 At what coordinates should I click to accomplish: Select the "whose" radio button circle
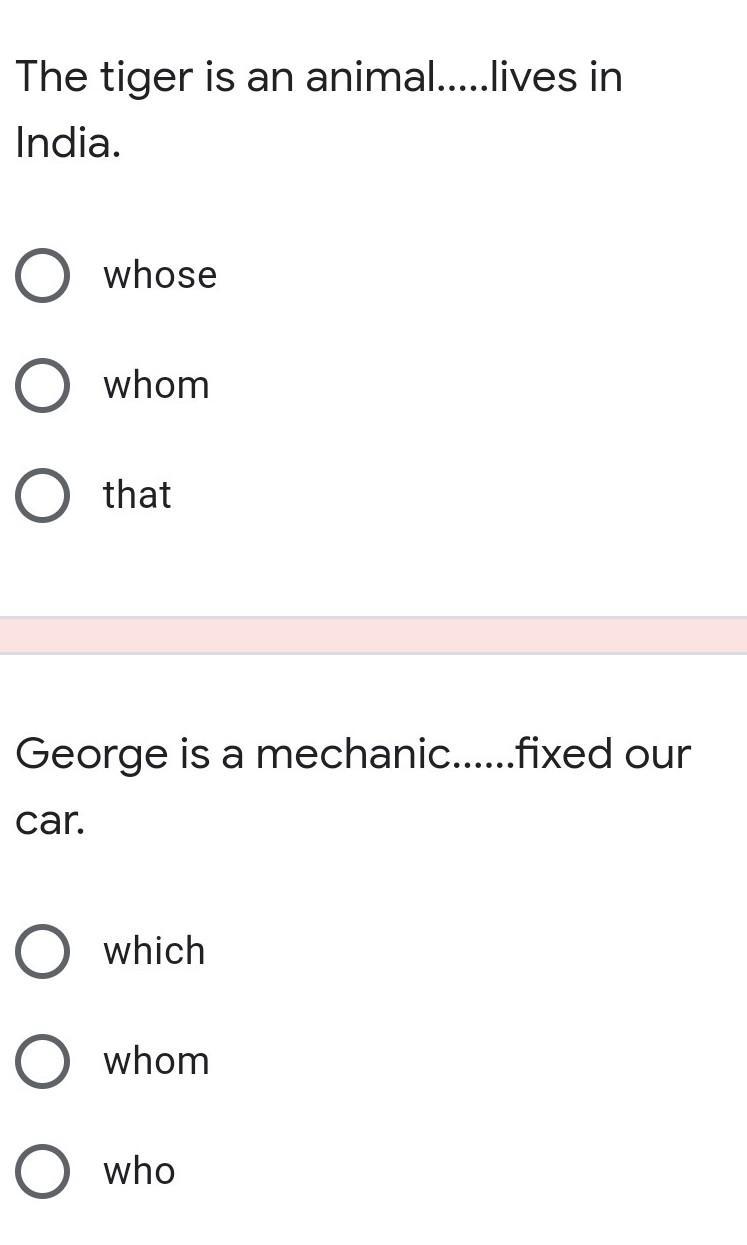[x=42, y=276]
